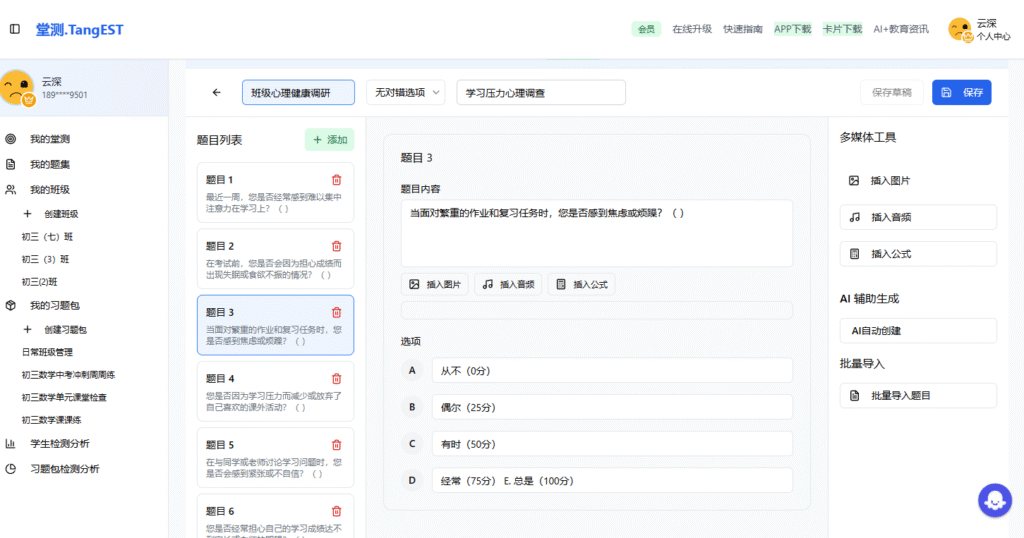
Task: Open the 无对错选项 dropdown
Action: (405, 93)
